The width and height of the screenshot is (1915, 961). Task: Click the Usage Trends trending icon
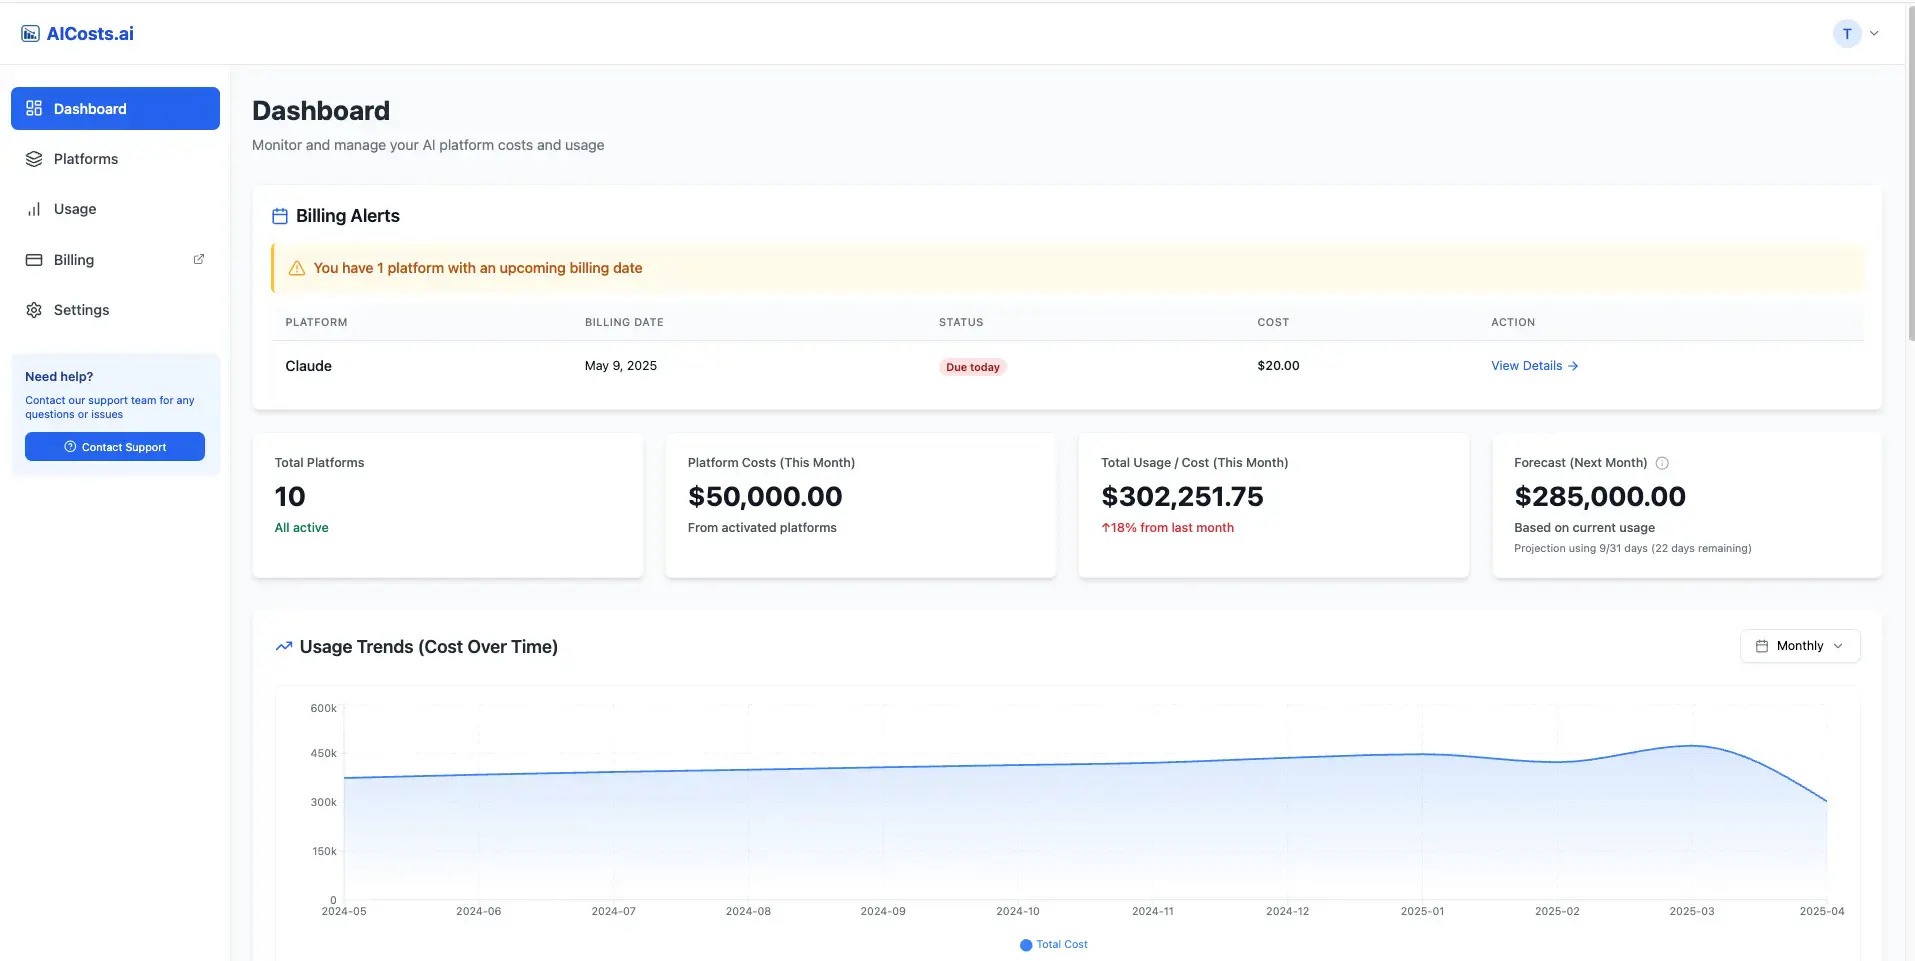284,646
